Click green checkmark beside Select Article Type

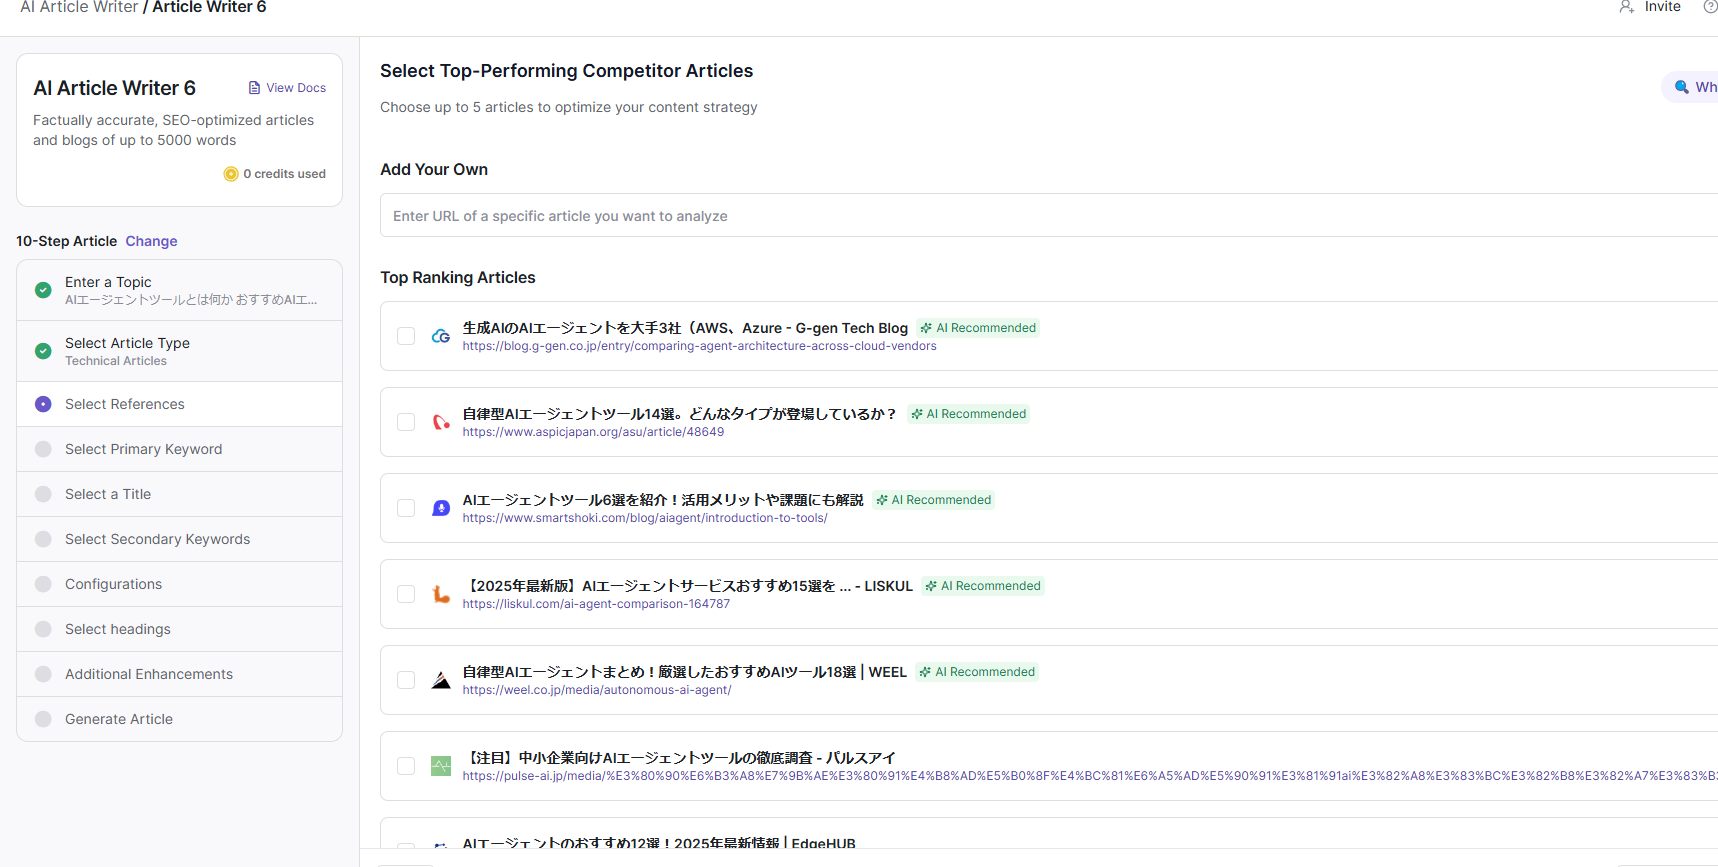tap(43, 351)
